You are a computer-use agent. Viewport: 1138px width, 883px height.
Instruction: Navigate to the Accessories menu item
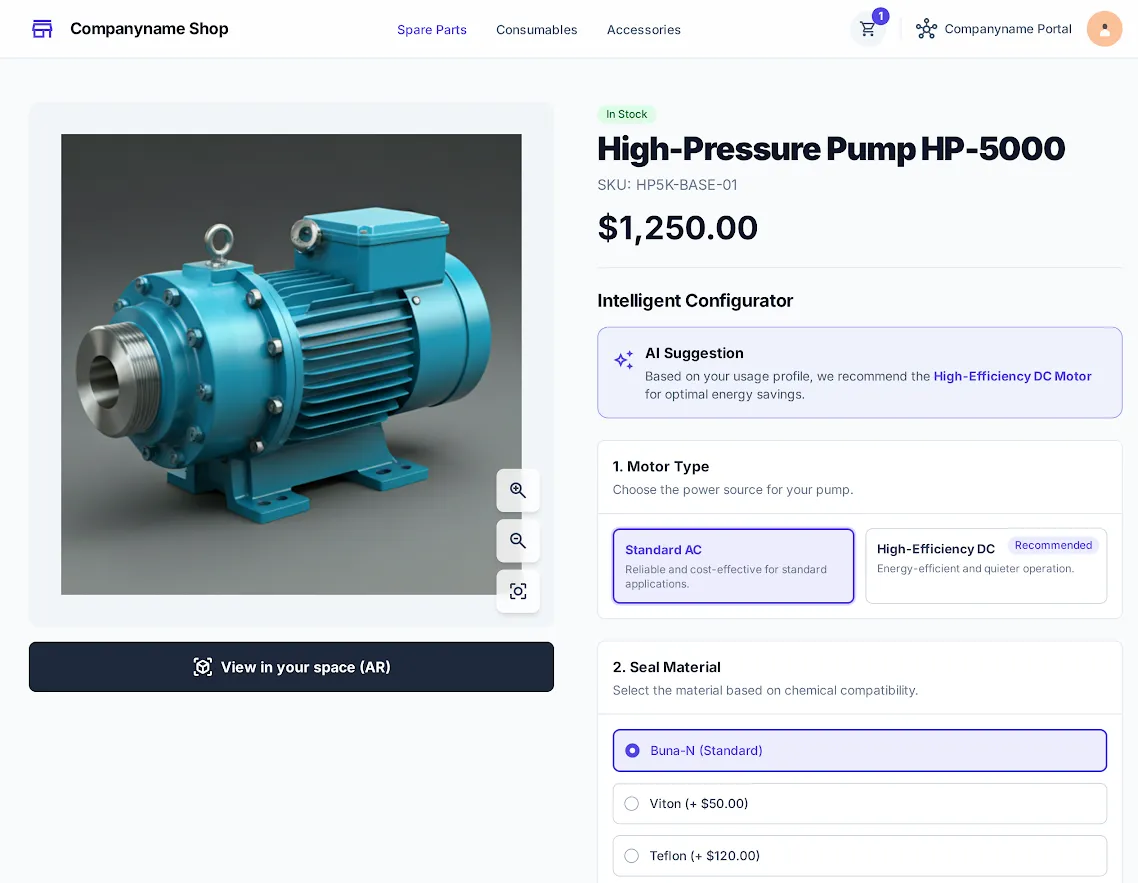643,30
